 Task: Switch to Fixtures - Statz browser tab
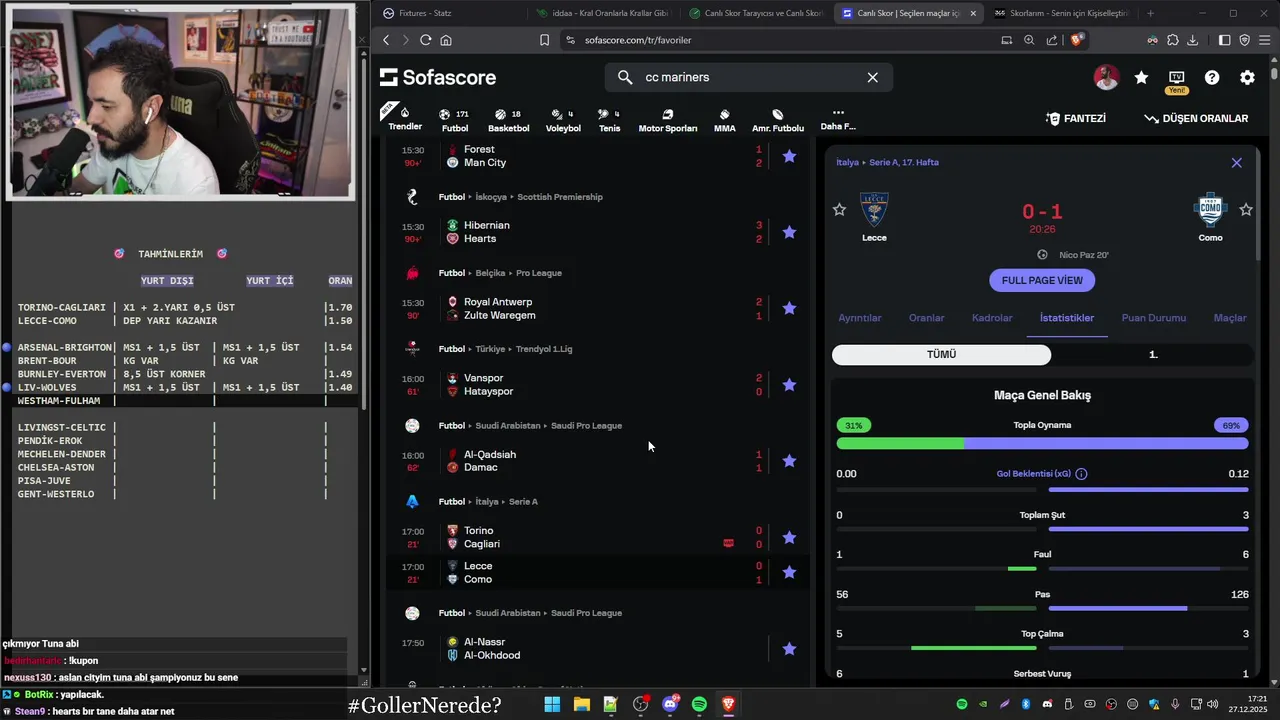coord(448,13)
